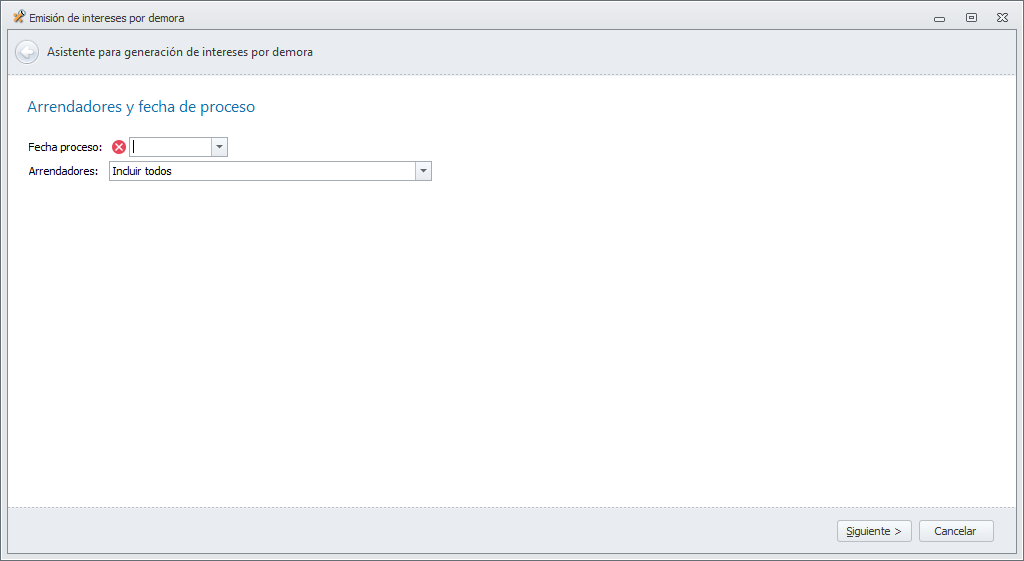
Task: Click the back arrow in wizard header
Action: click(27, 52)
